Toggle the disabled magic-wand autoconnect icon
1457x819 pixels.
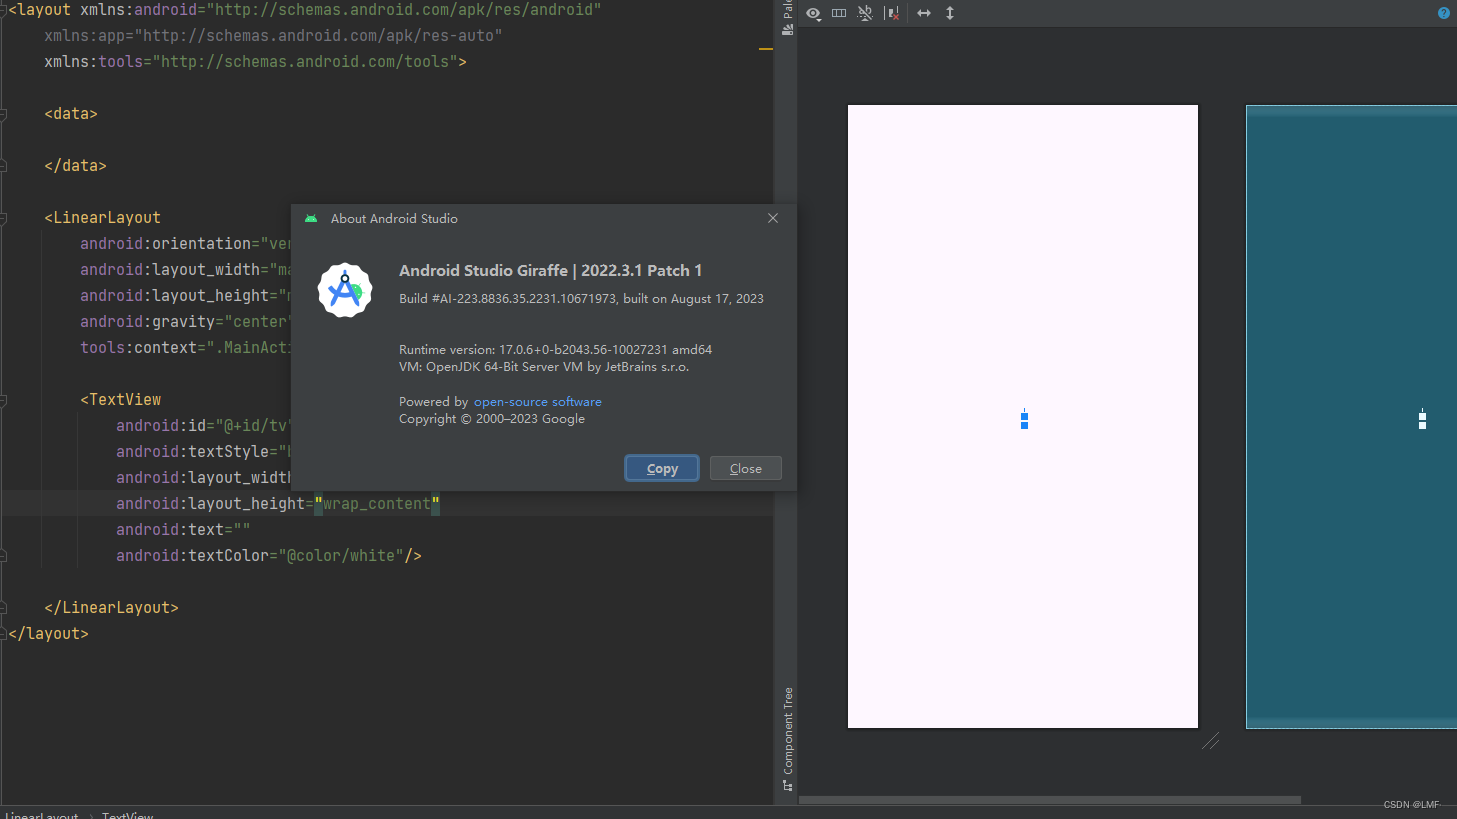(864, 13)
